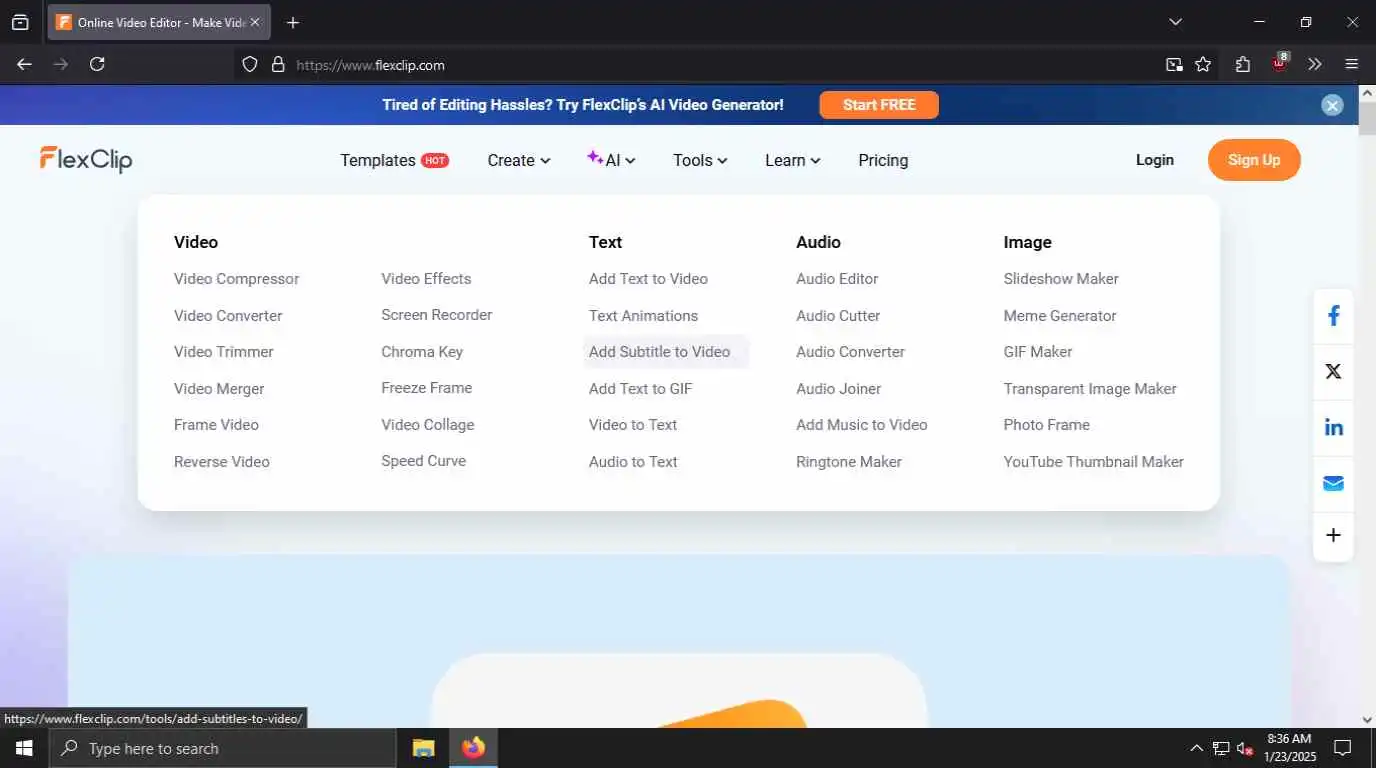Open Screen Recorder tool

click(437, 315)
